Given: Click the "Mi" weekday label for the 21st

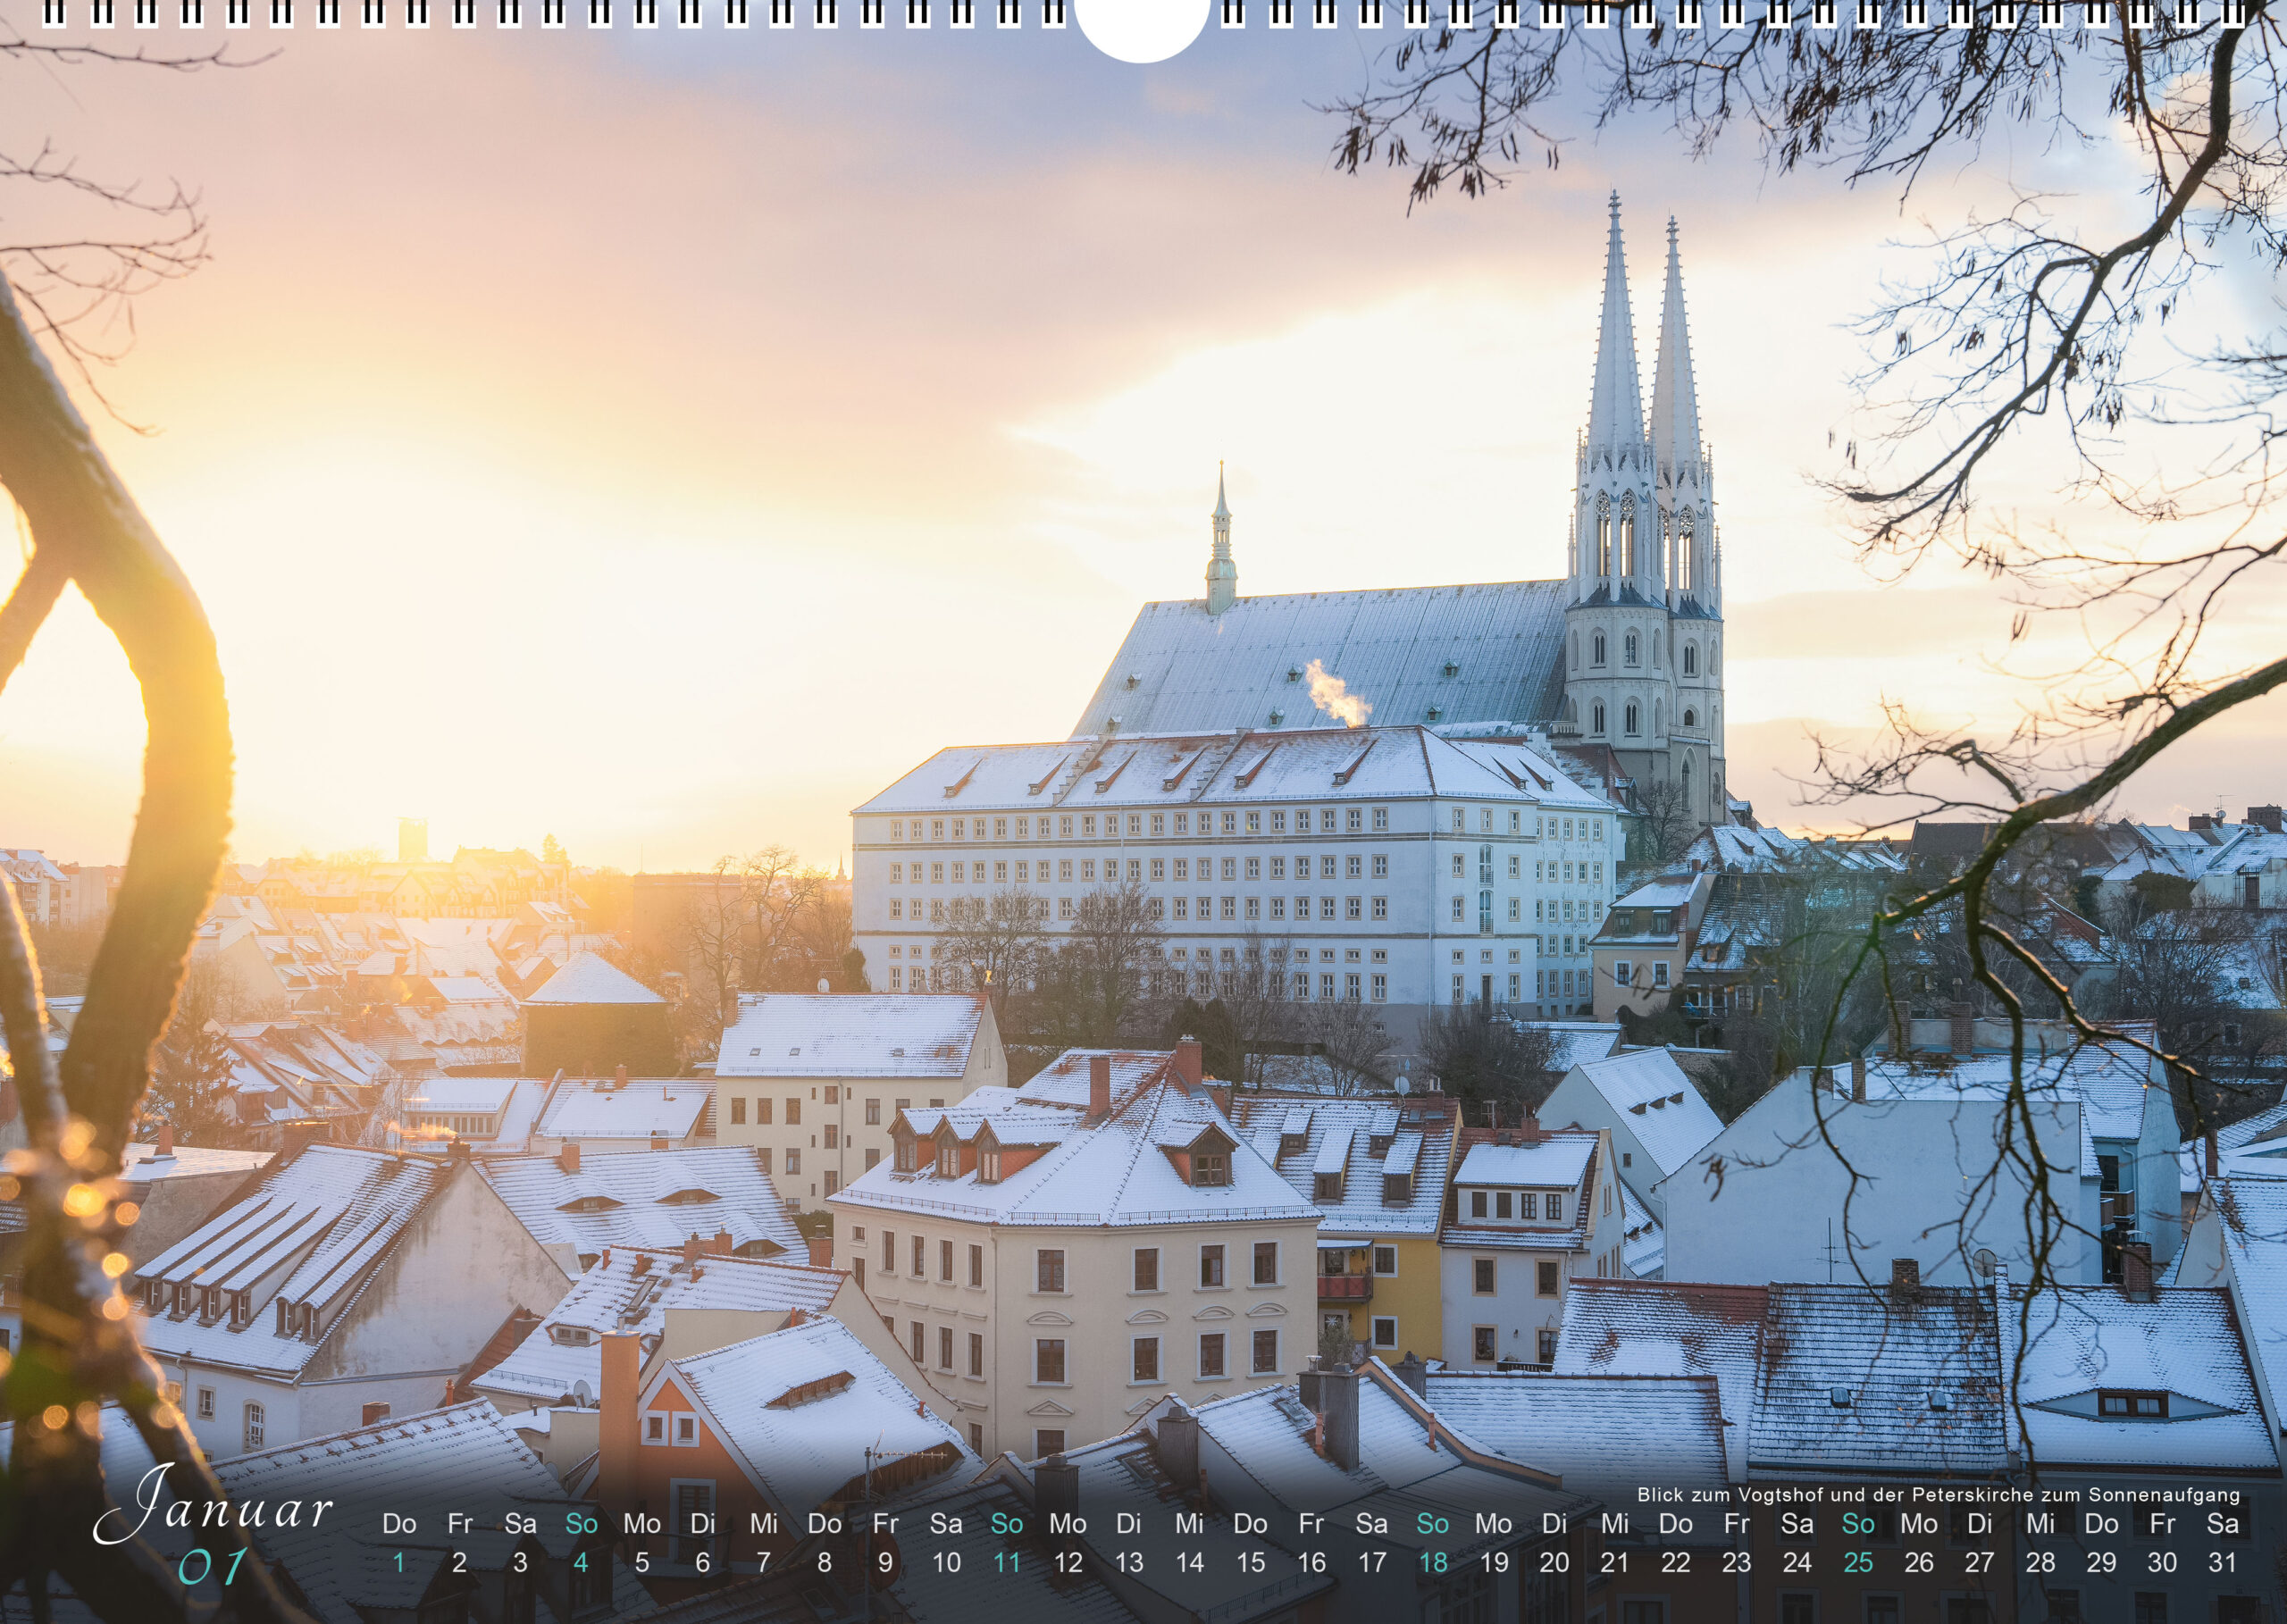Looking at the screenshot, I should 1615,1524.
